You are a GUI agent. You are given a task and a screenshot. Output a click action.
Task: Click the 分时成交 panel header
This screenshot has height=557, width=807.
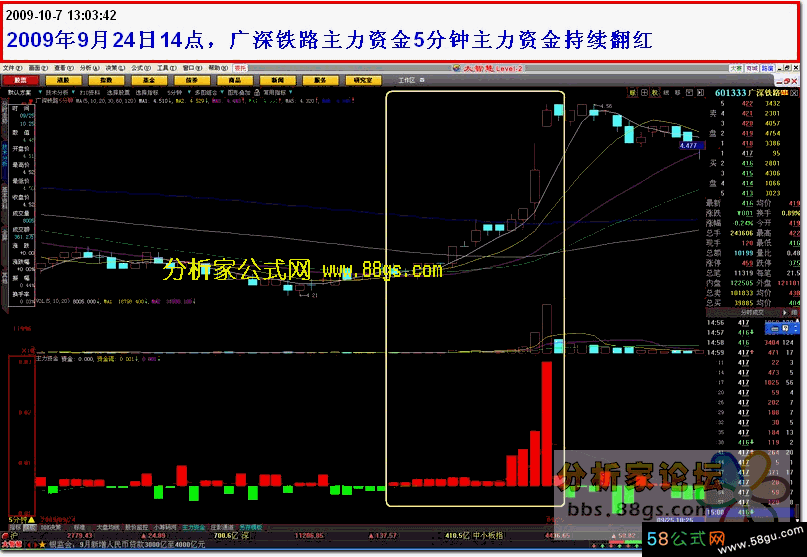752,312
